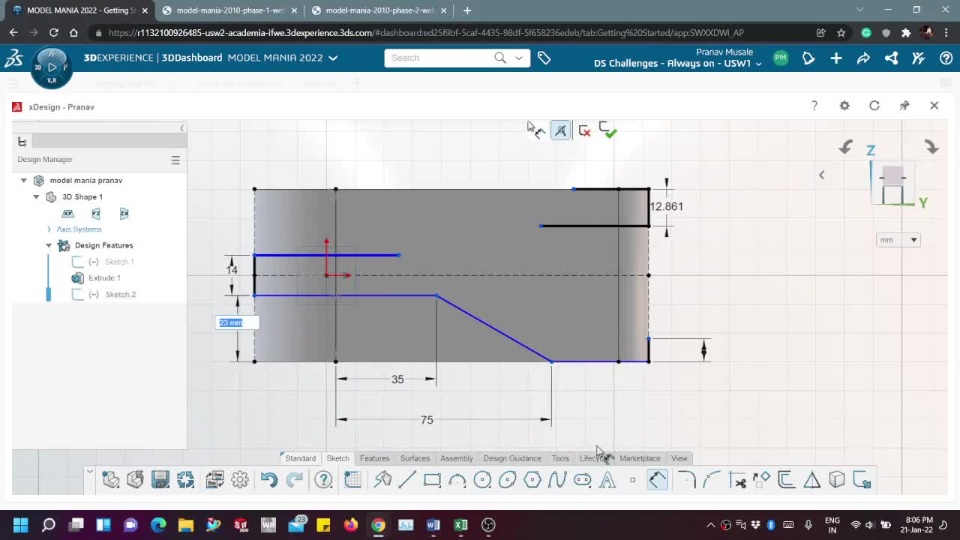This screenshot has height=540, width=960.
Task: Click the 23 mm dimension input box
Action: pyautogui.click(x=237, y=323)
